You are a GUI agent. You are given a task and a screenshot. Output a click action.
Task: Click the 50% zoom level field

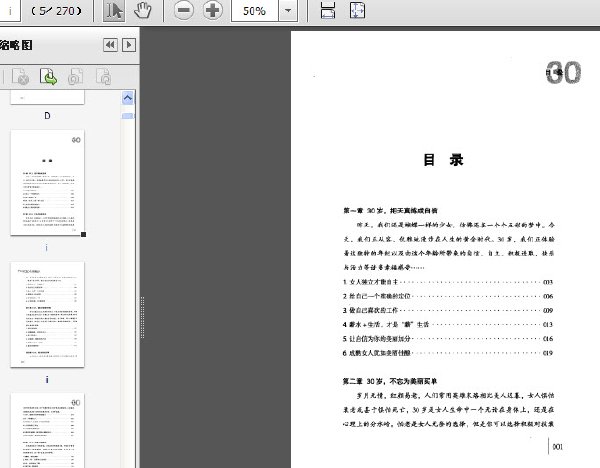click(255, 11)
